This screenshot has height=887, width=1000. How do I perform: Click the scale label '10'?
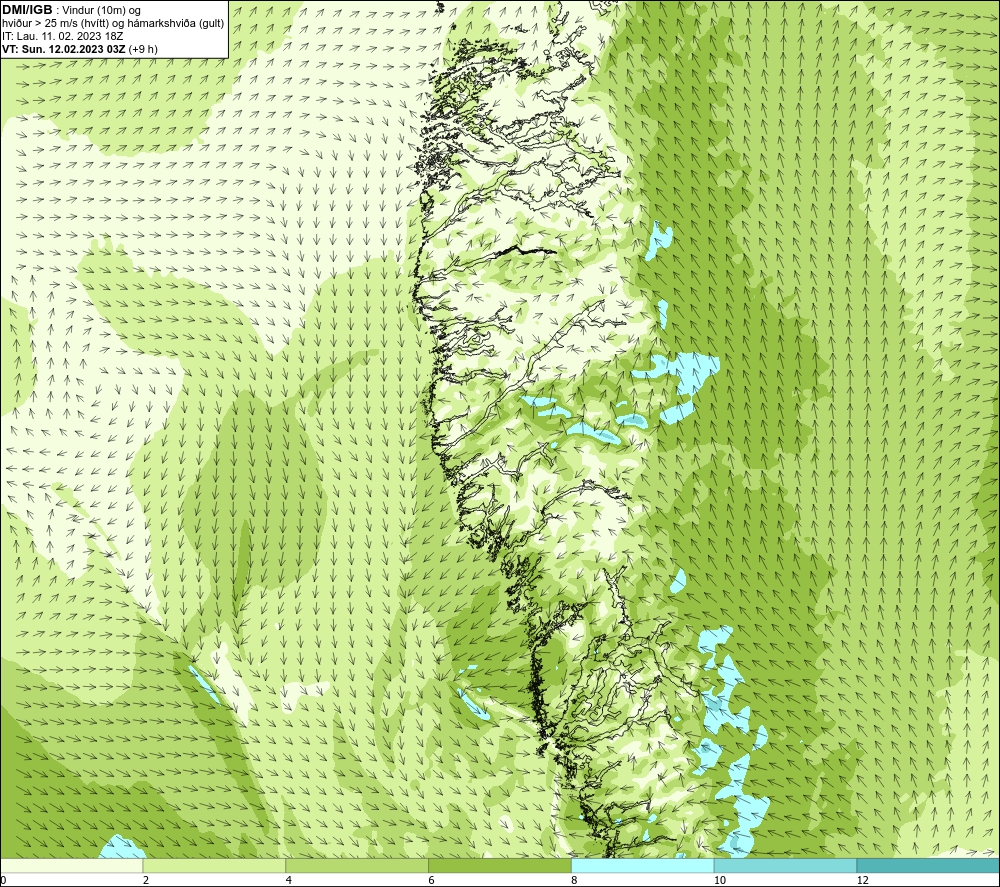[720, 881]
